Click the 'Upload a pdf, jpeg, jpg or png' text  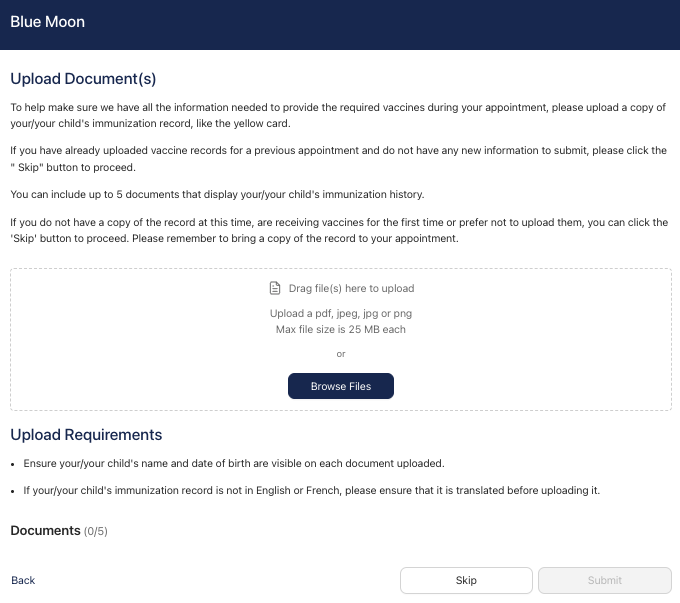click(341, 314)
